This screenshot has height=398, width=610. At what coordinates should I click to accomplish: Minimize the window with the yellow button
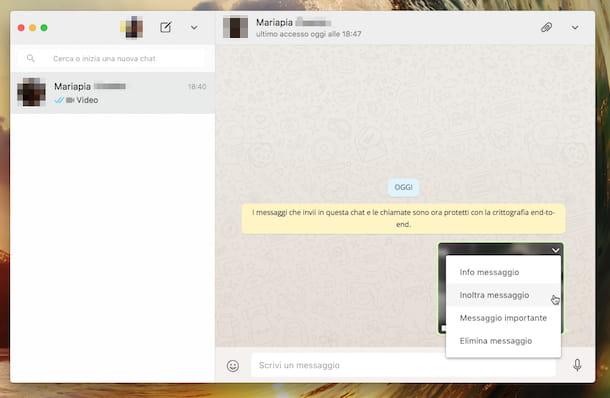(33, 28)
